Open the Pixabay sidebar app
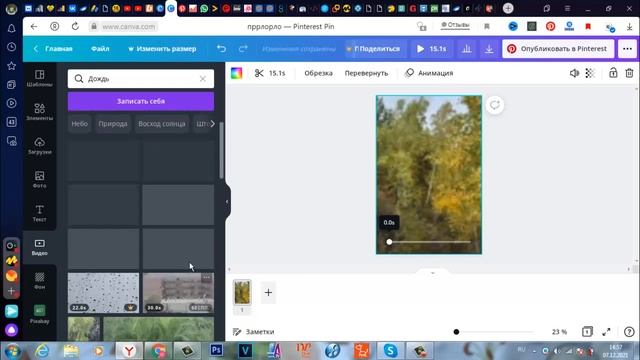Image resolution: width=640 pixels, height=360 pixels. (x=40, y=314)
